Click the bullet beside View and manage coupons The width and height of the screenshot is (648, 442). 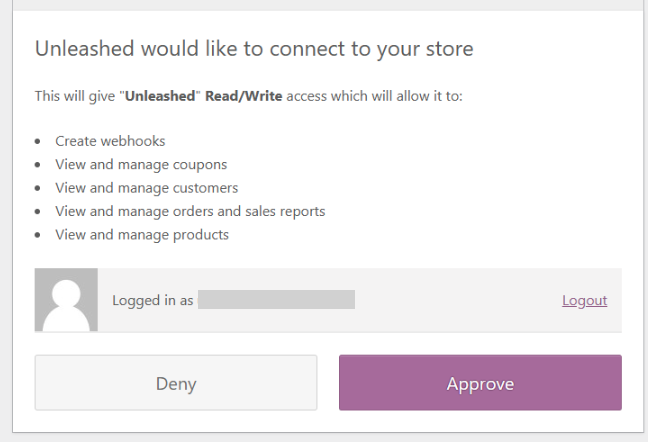[38, 165]
